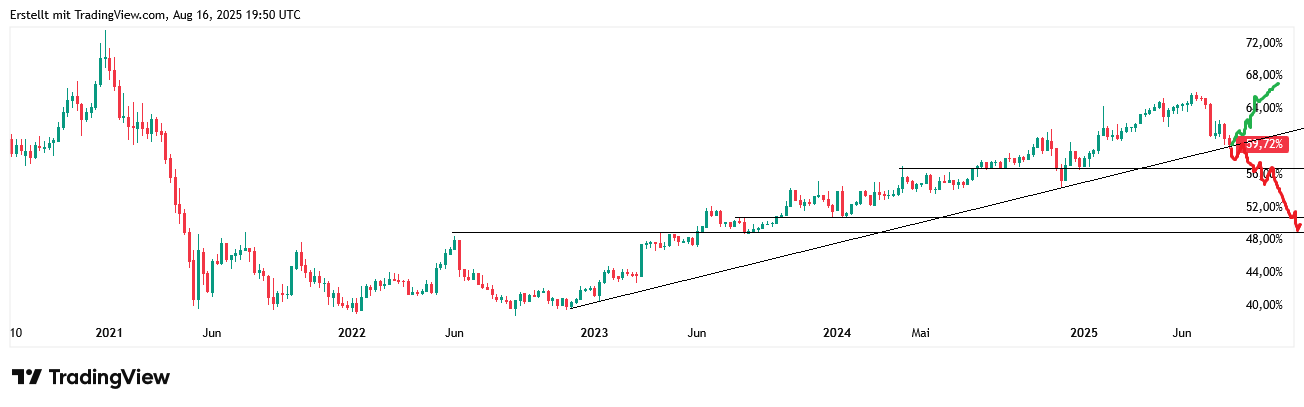Click the 40,00% axis label
This screenshot has height=407, width=1304.
click(x=1264, y=305)
